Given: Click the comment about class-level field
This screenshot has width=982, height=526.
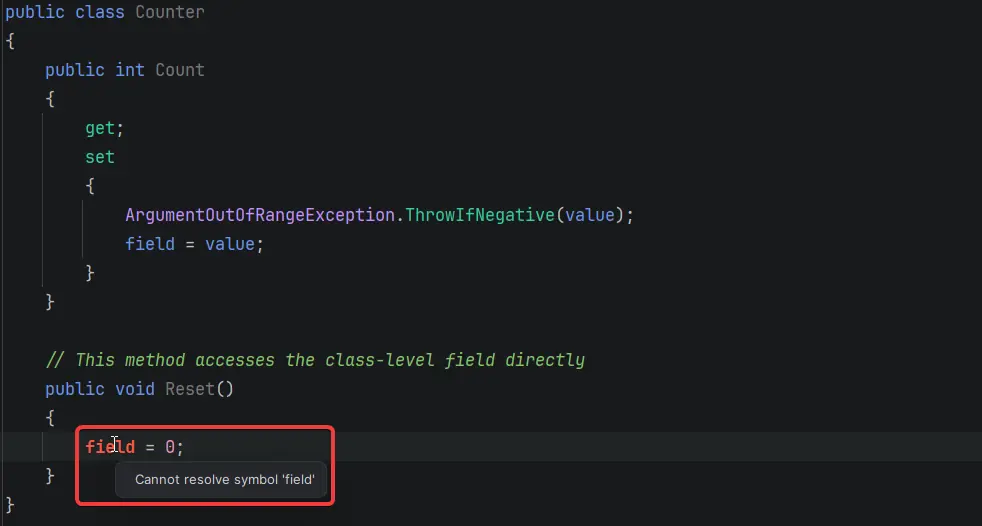Looking at the screenshot, I should point(315,360).
